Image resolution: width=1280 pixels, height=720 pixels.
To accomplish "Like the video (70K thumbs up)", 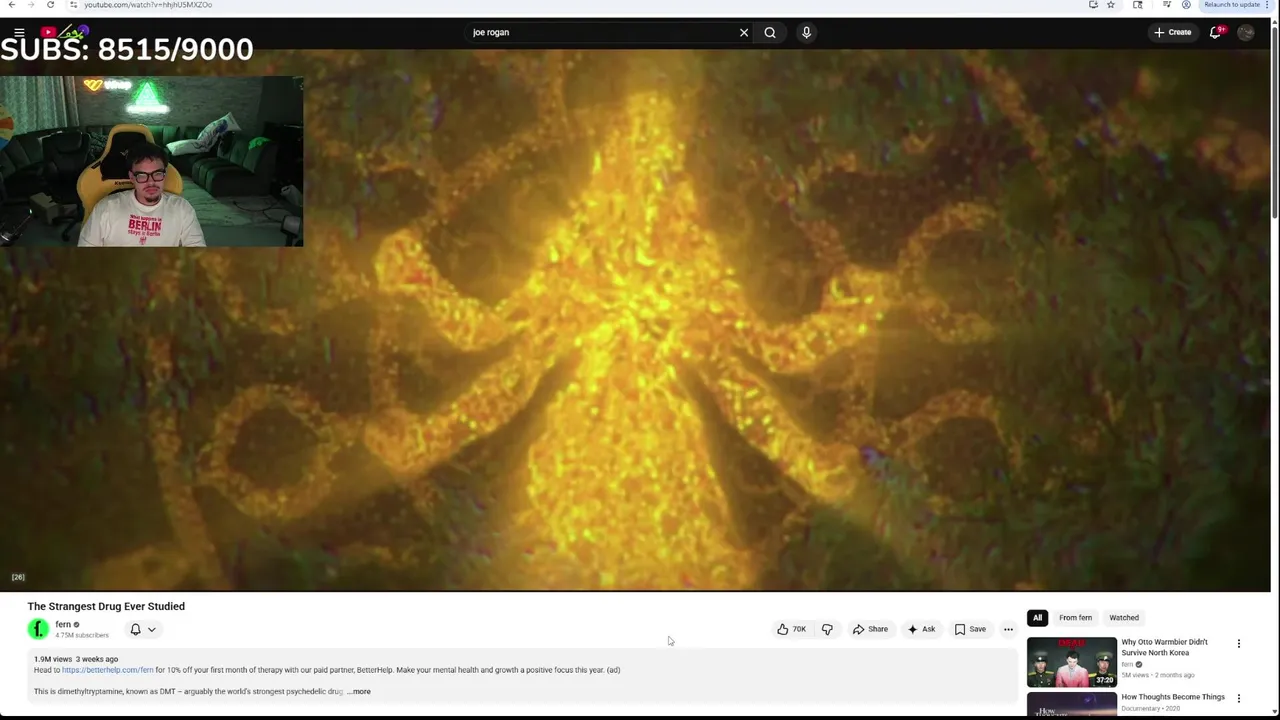I will [x=791, y=629].
